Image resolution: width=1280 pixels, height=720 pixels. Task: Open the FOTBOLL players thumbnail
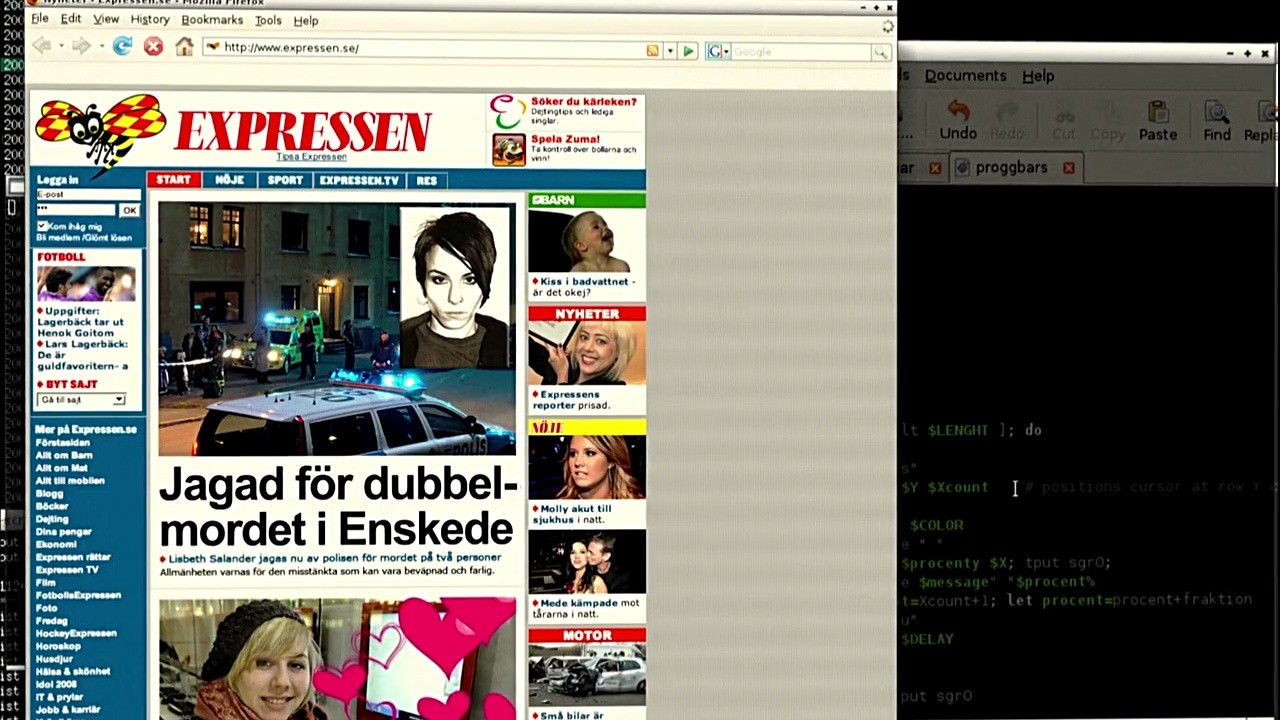(86, 283)
